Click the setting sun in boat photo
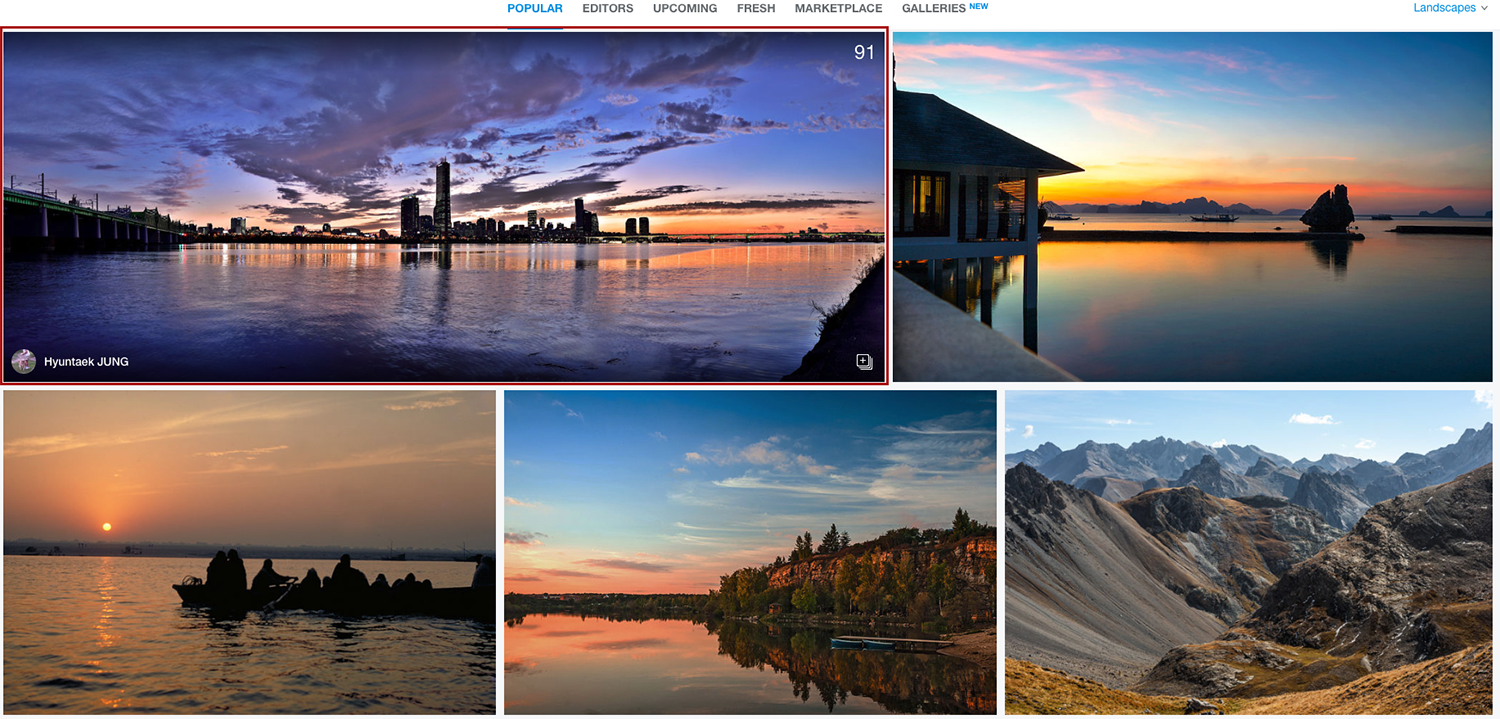Image resolution: width=1500 pixels, height=719 pixels. [x=107, y=526]
